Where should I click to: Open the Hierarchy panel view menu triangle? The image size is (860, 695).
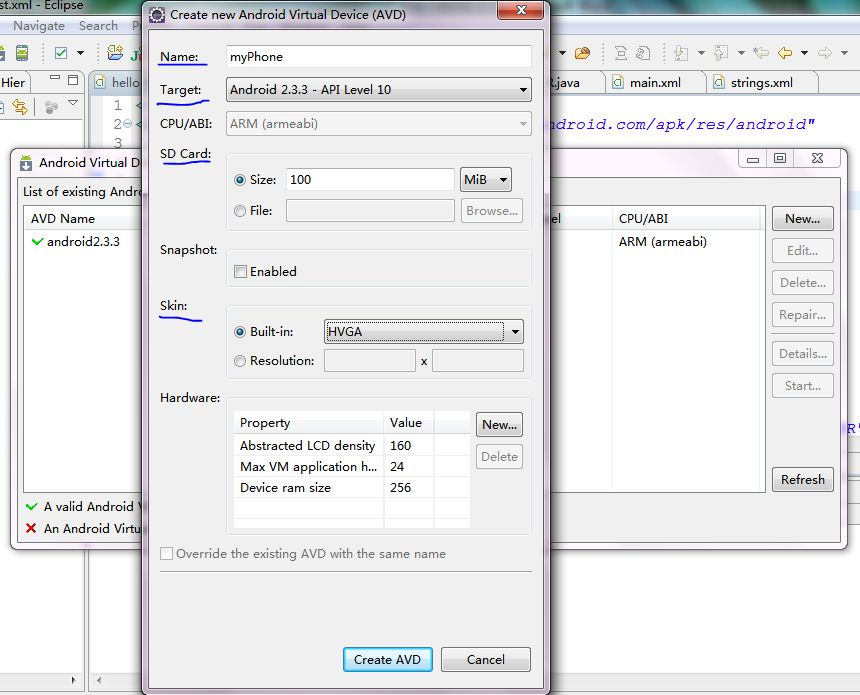[x=73, y=103]
